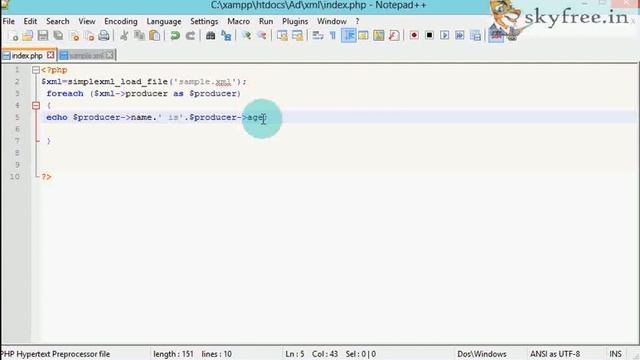Open the Plugins menu
Viewport: 640px width, 360px height.
pos(295,21)
